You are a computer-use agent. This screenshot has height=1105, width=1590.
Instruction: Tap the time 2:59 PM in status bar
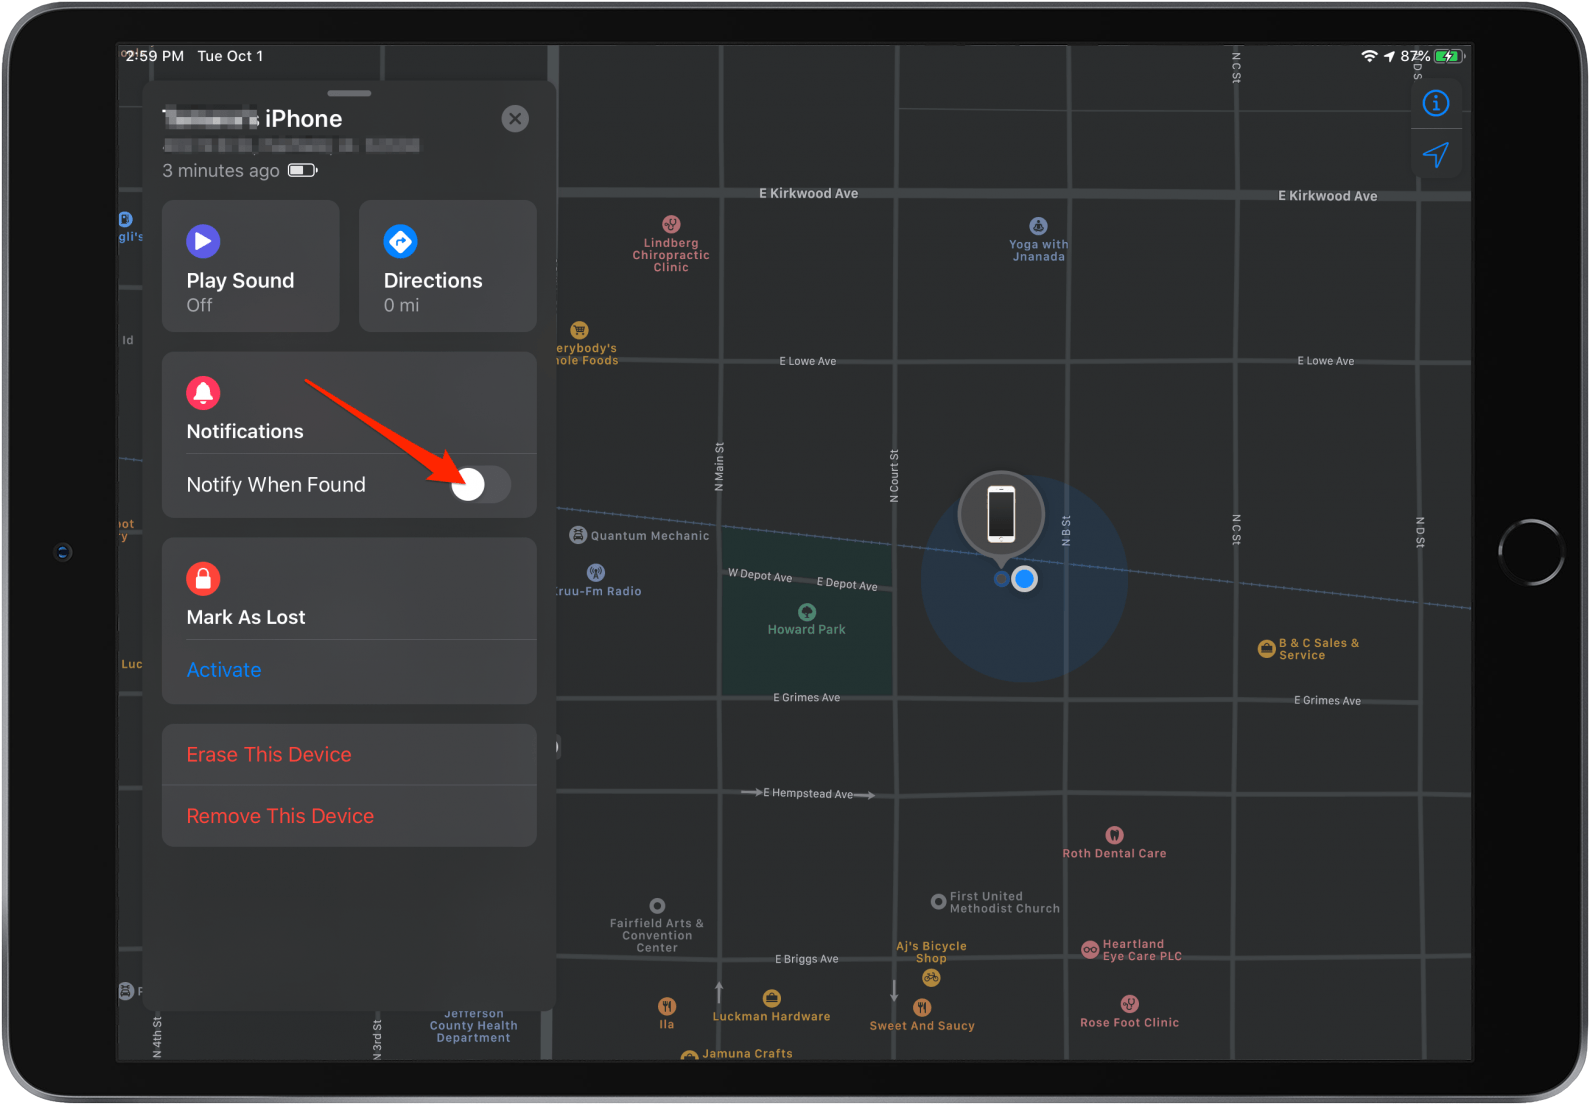coord(155,56)
